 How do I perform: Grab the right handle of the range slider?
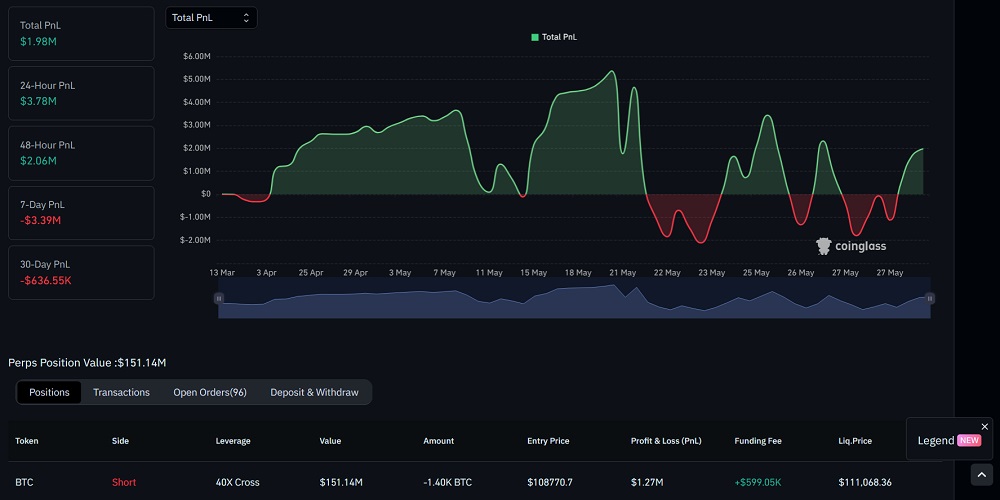(930, 298)
